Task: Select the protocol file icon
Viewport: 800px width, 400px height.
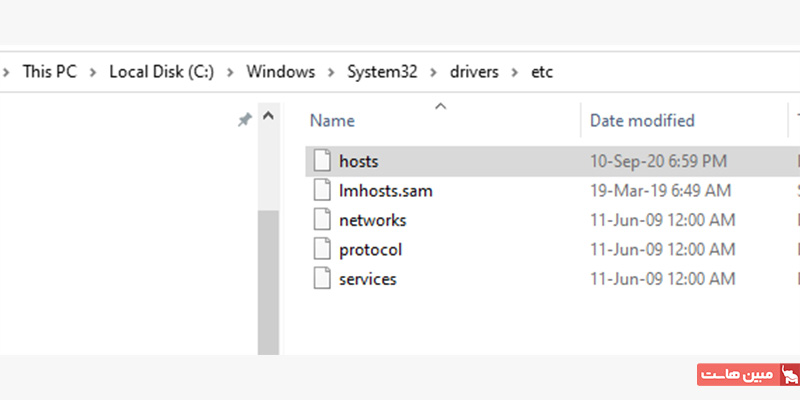Action: 321,249
